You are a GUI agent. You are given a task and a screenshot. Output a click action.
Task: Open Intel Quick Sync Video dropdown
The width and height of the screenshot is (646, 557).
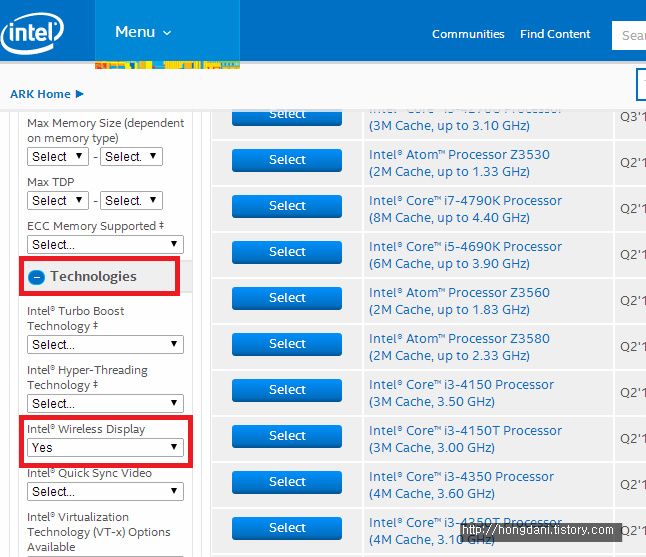105,491
